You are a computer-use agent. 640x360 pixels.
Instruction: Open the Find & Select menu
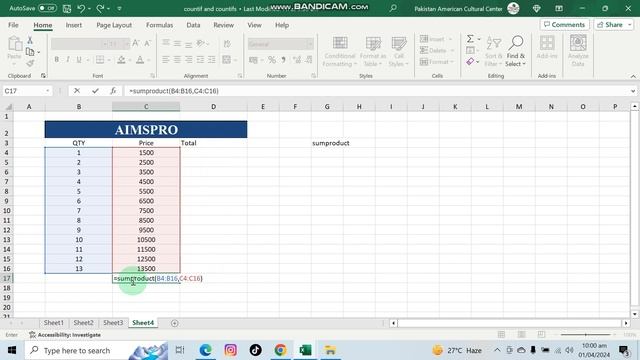coord(516,52)
